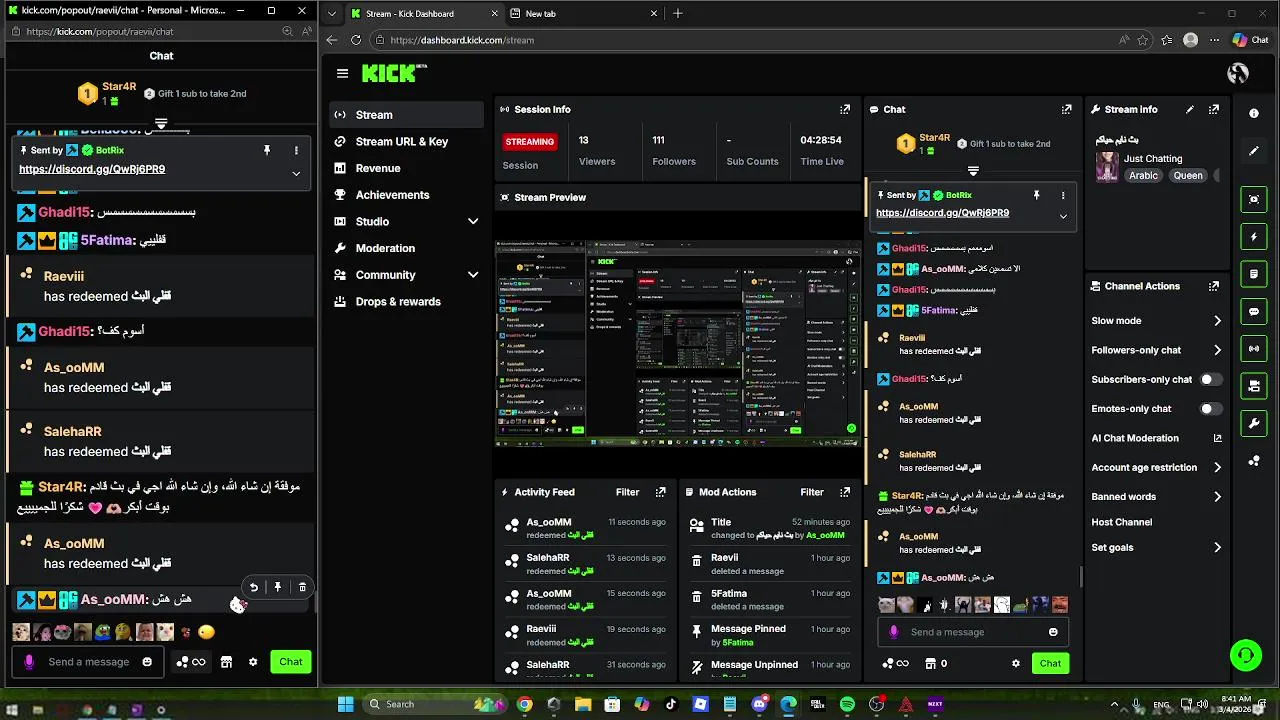The height and width of the screenshot is (720, 1280).
Task: Open the profile avatar in the dashboard header
Action: [1238, 73]
